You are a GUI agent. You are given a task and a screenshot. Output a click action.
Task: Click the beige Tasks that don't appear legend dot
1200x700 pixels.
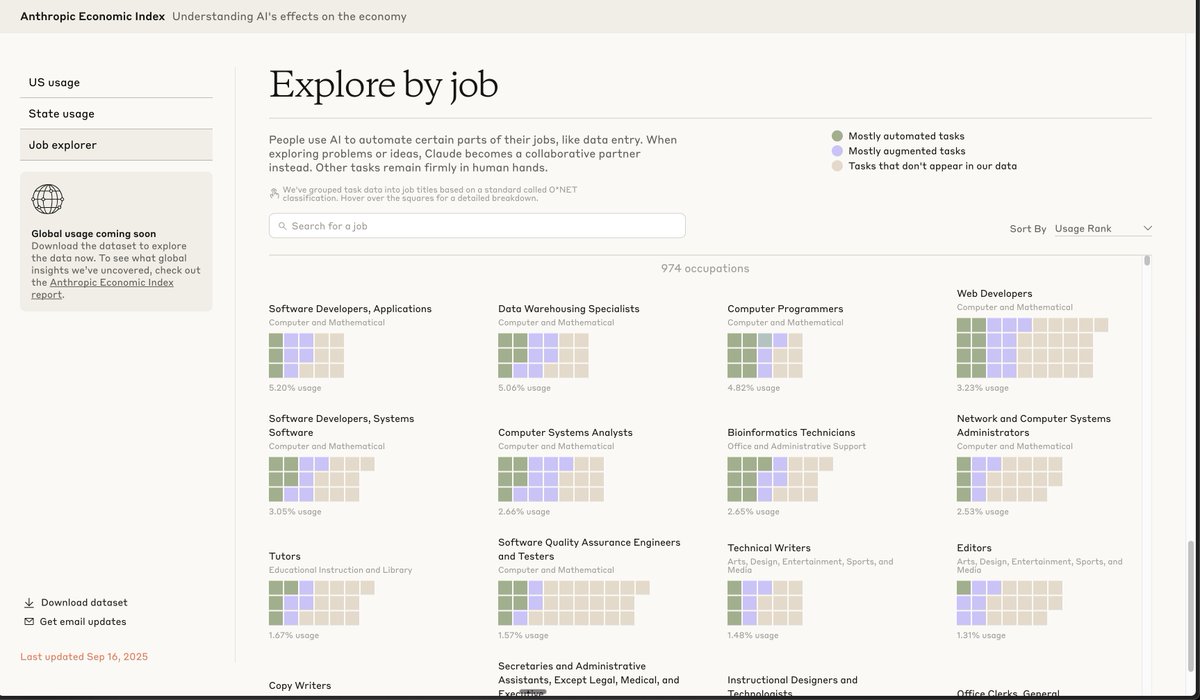coord(837,166)
